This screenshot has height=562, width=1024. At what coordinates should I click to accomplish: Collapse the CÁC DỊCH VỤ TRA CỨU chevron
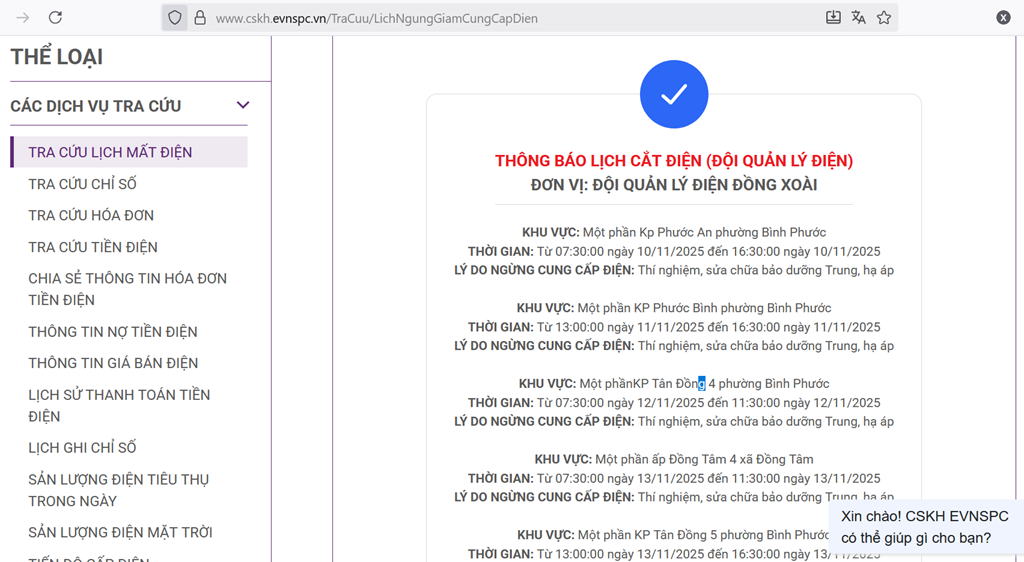click(242, 105)
